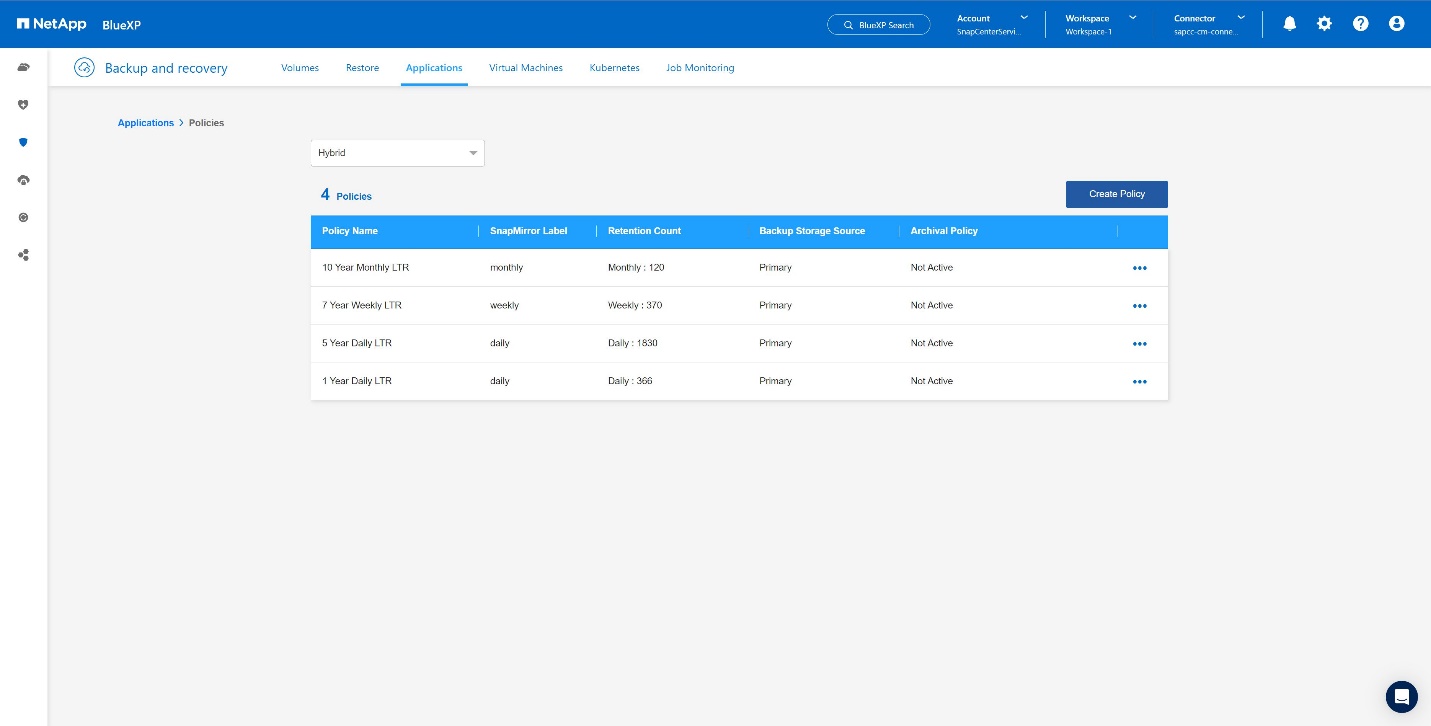Expand the Account dropdown in header
1431x726 pixels.
992,24
